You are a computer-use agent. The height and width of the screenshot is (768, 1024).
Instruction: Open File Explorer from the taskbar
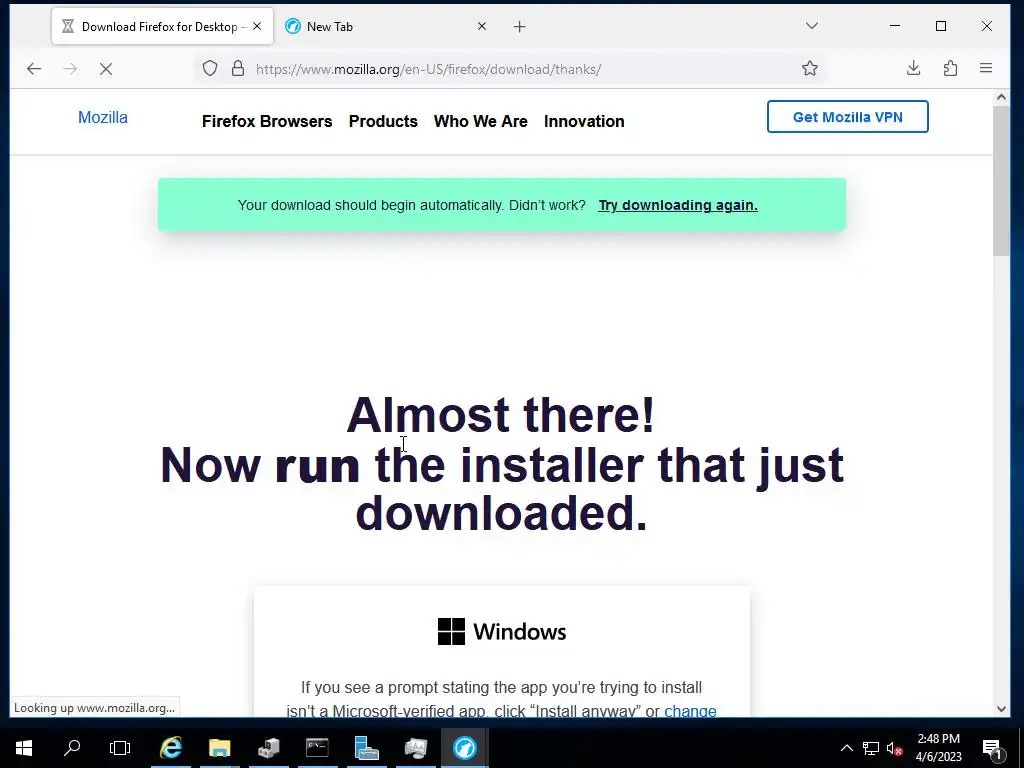coord(219,748)
